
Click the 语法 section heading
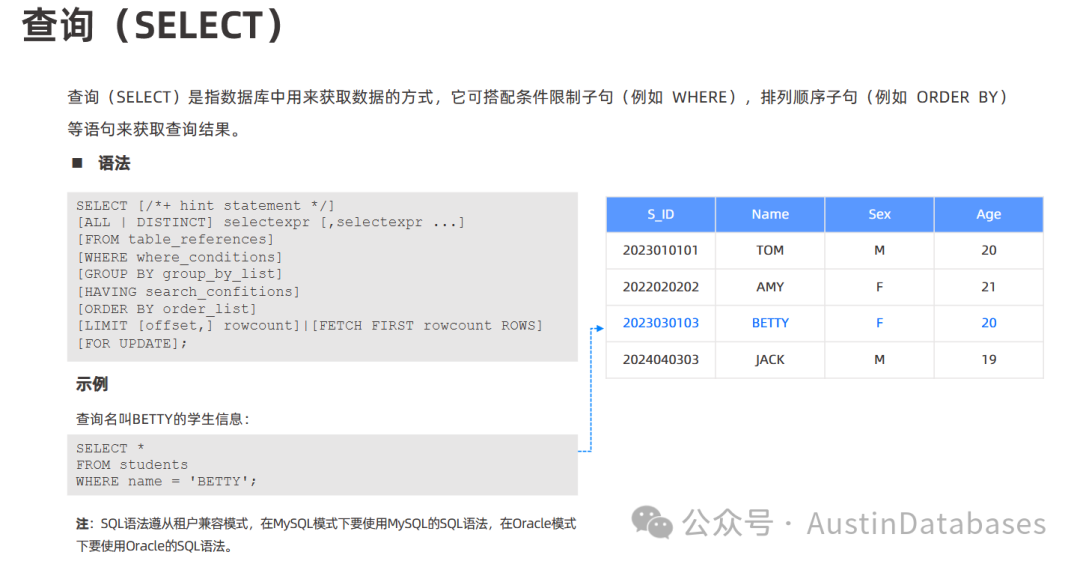click(x=114, y=163)
